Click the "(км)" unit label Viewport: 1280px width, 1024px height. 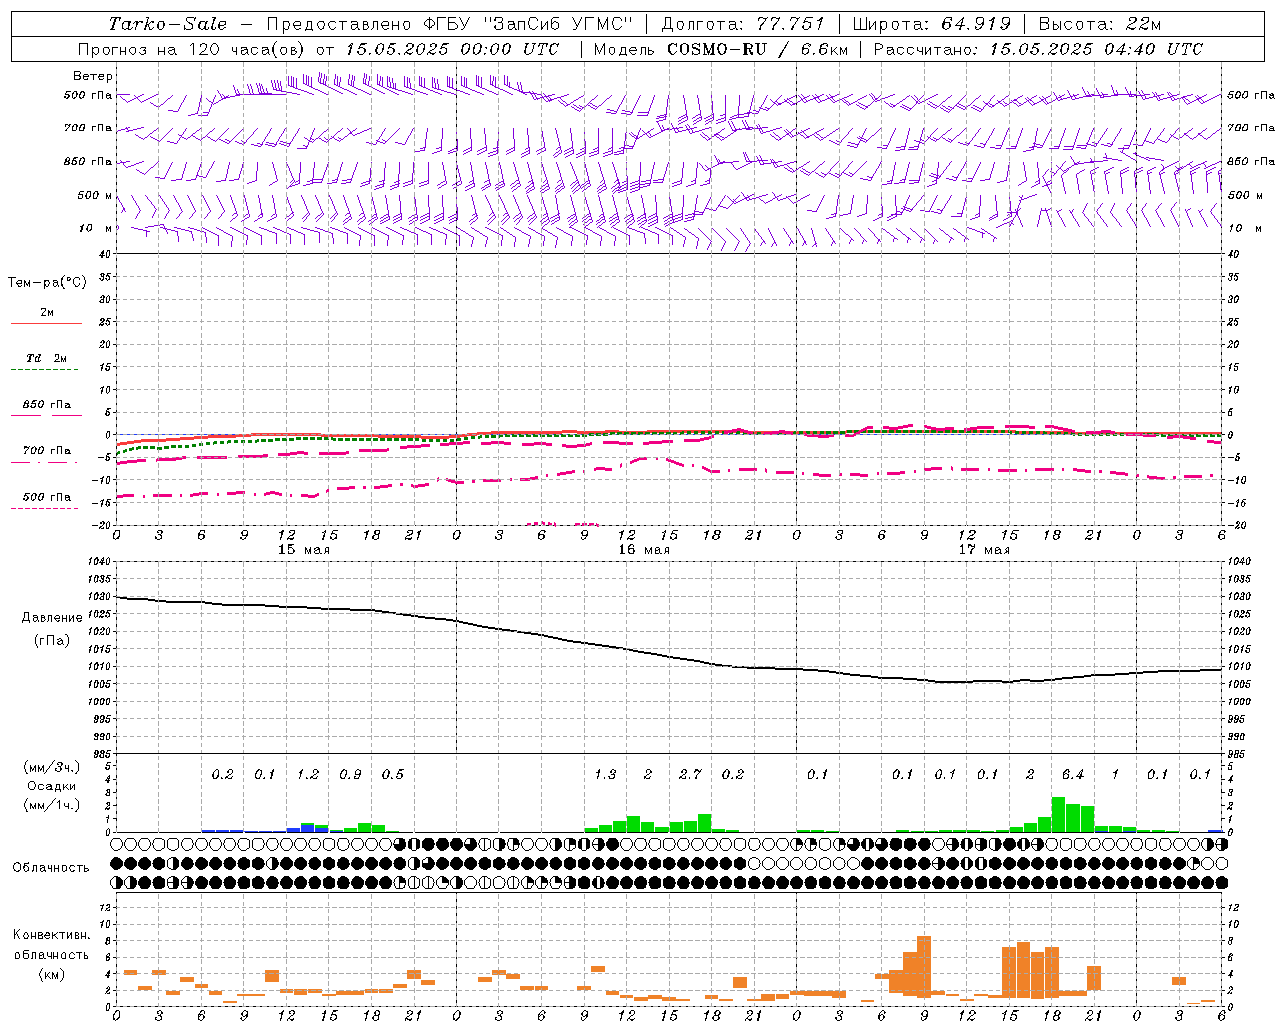pos(52,974)
